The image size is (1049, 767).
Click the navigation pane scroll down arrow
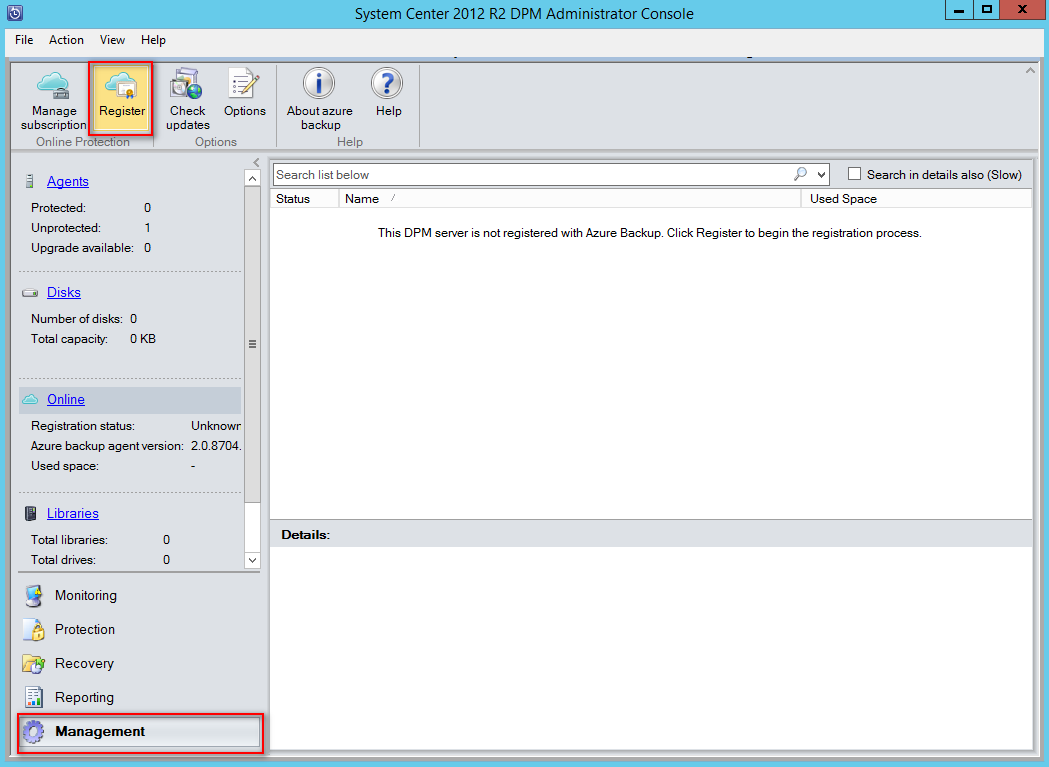252,560
